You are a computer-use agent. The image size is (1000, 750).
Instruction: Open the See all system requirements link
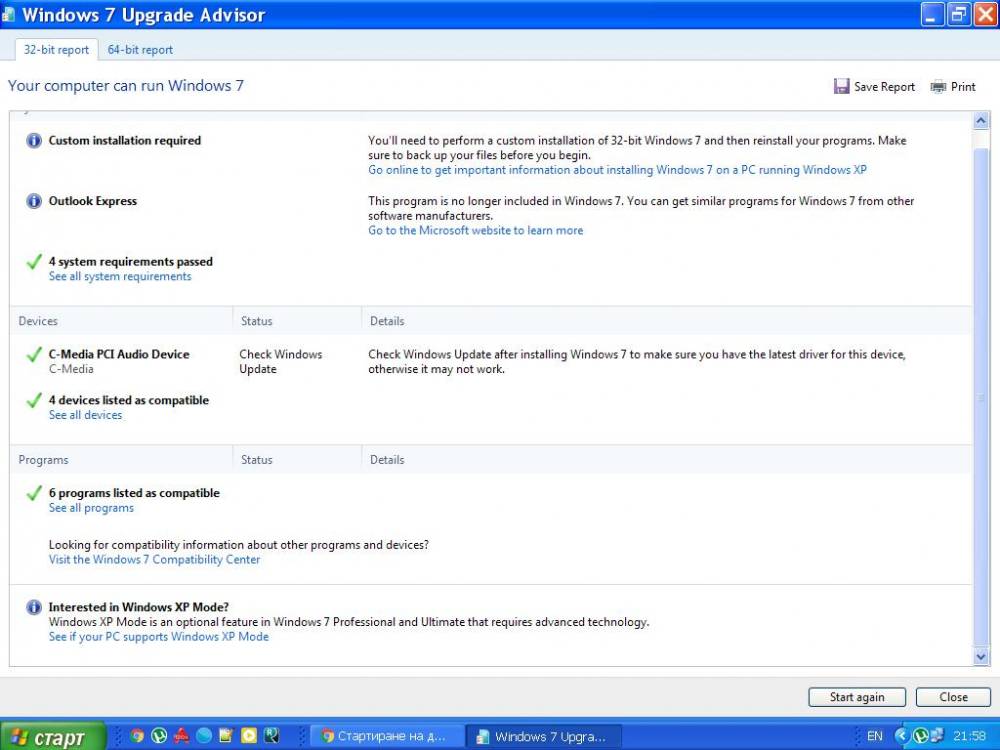click(x=120, y=277)
